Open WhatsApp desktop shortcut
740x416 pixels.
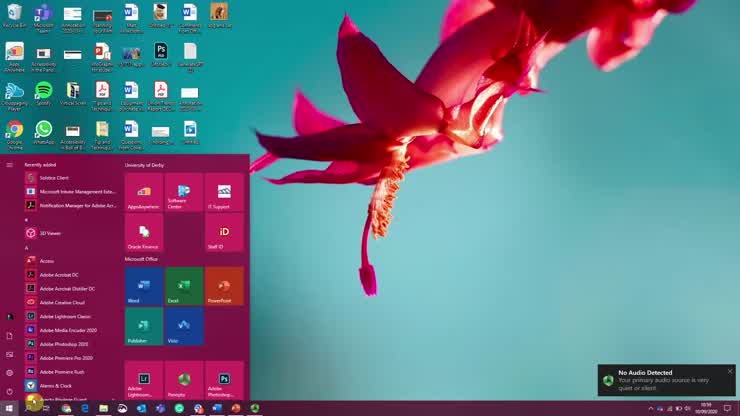43,132
